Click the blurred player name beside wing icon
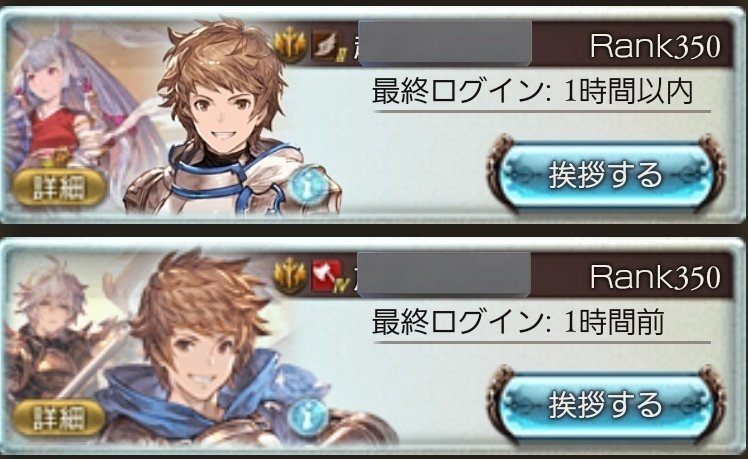Viewport: 748px width, 459px height. click(444, 43)
